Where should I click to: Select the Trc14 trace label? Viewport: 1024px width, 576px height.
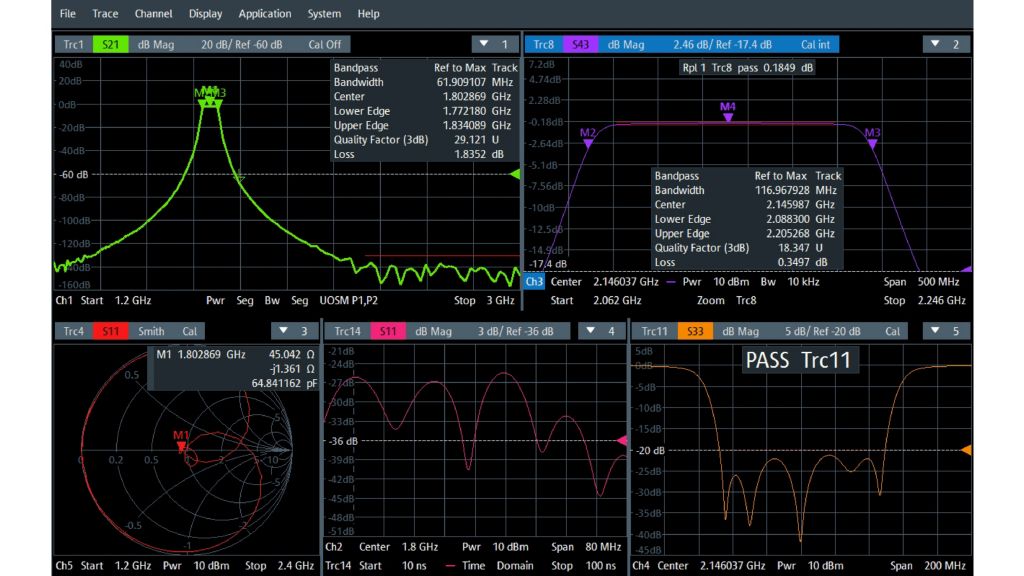tap(347, 331)
